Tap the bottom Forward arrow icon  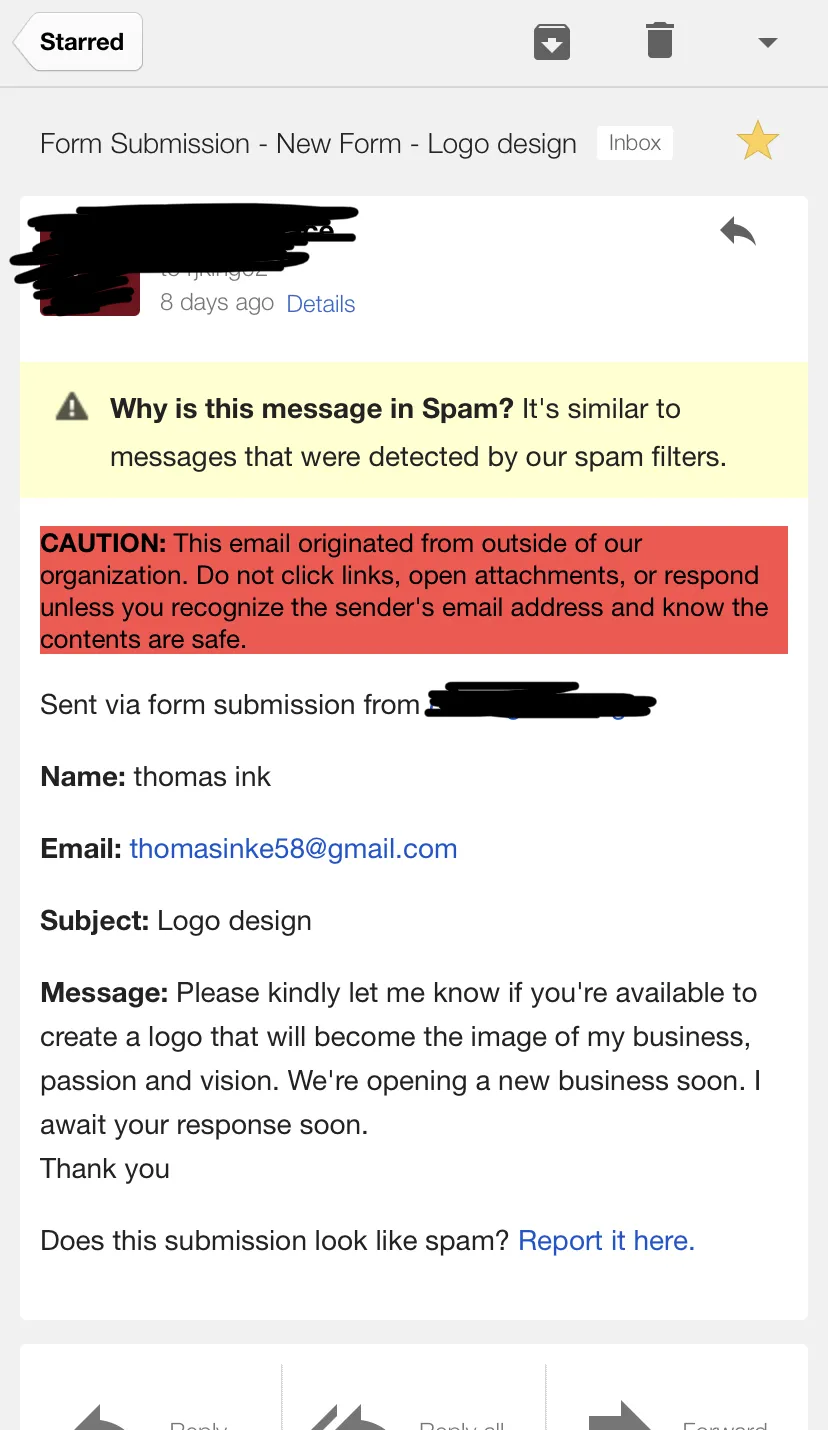pos(620,1416)
